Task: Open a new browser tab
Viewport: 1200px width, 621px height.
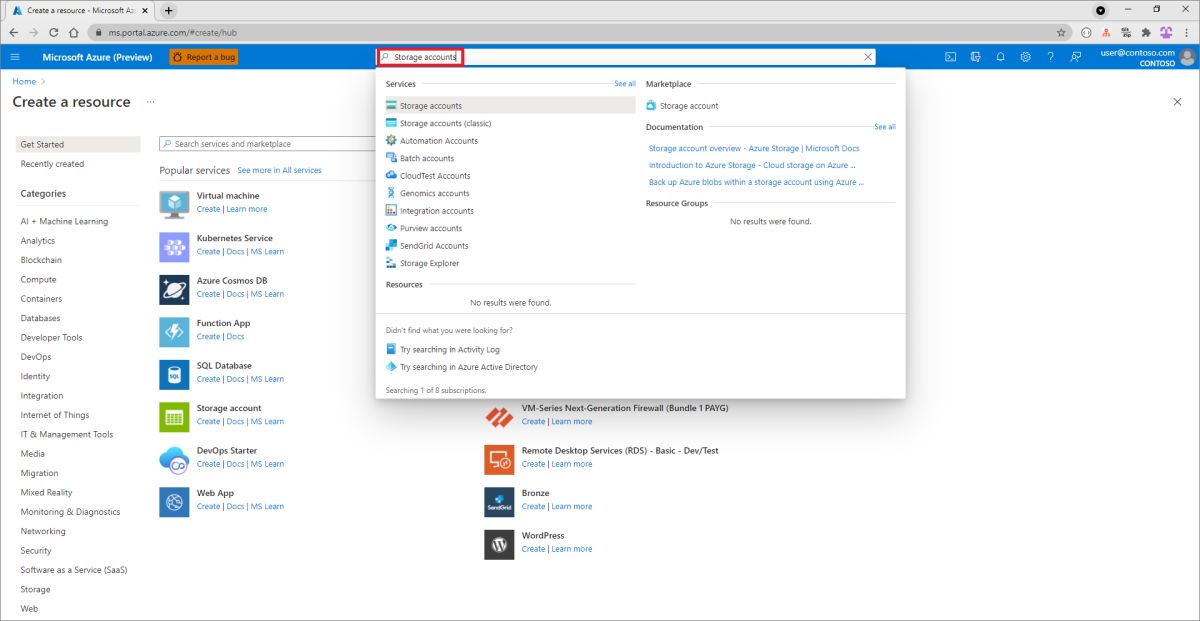Action: [168, 10]
